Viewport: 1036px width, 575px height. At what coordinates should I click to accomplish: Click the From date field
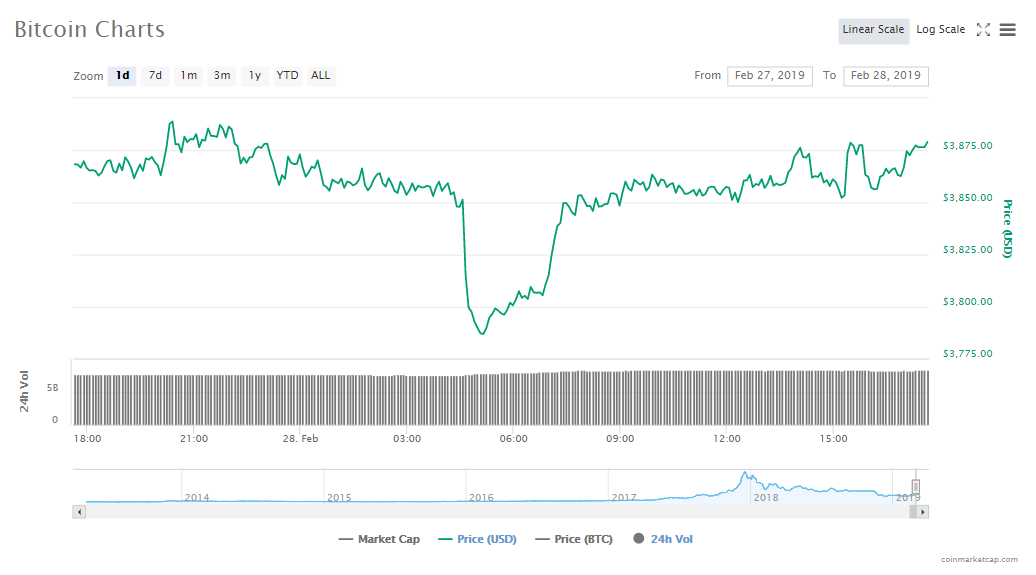[x=769, y=76]
